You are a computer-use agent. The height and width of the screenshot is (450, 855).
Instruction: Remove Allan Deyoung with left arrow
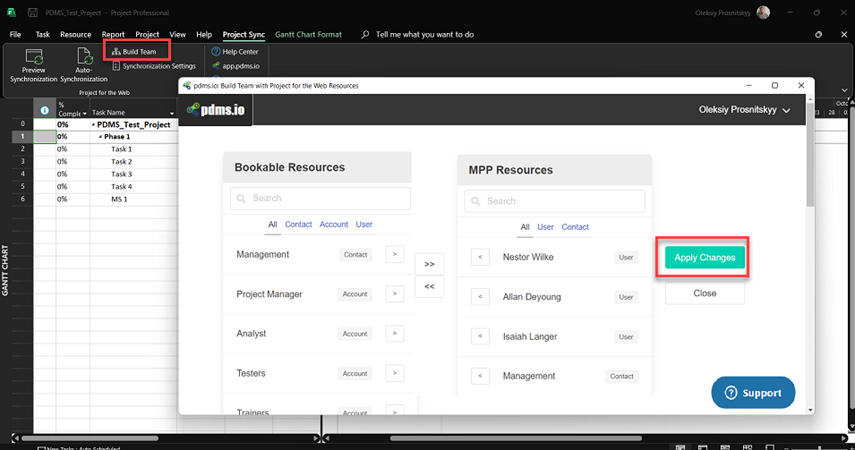pos(480,297)
